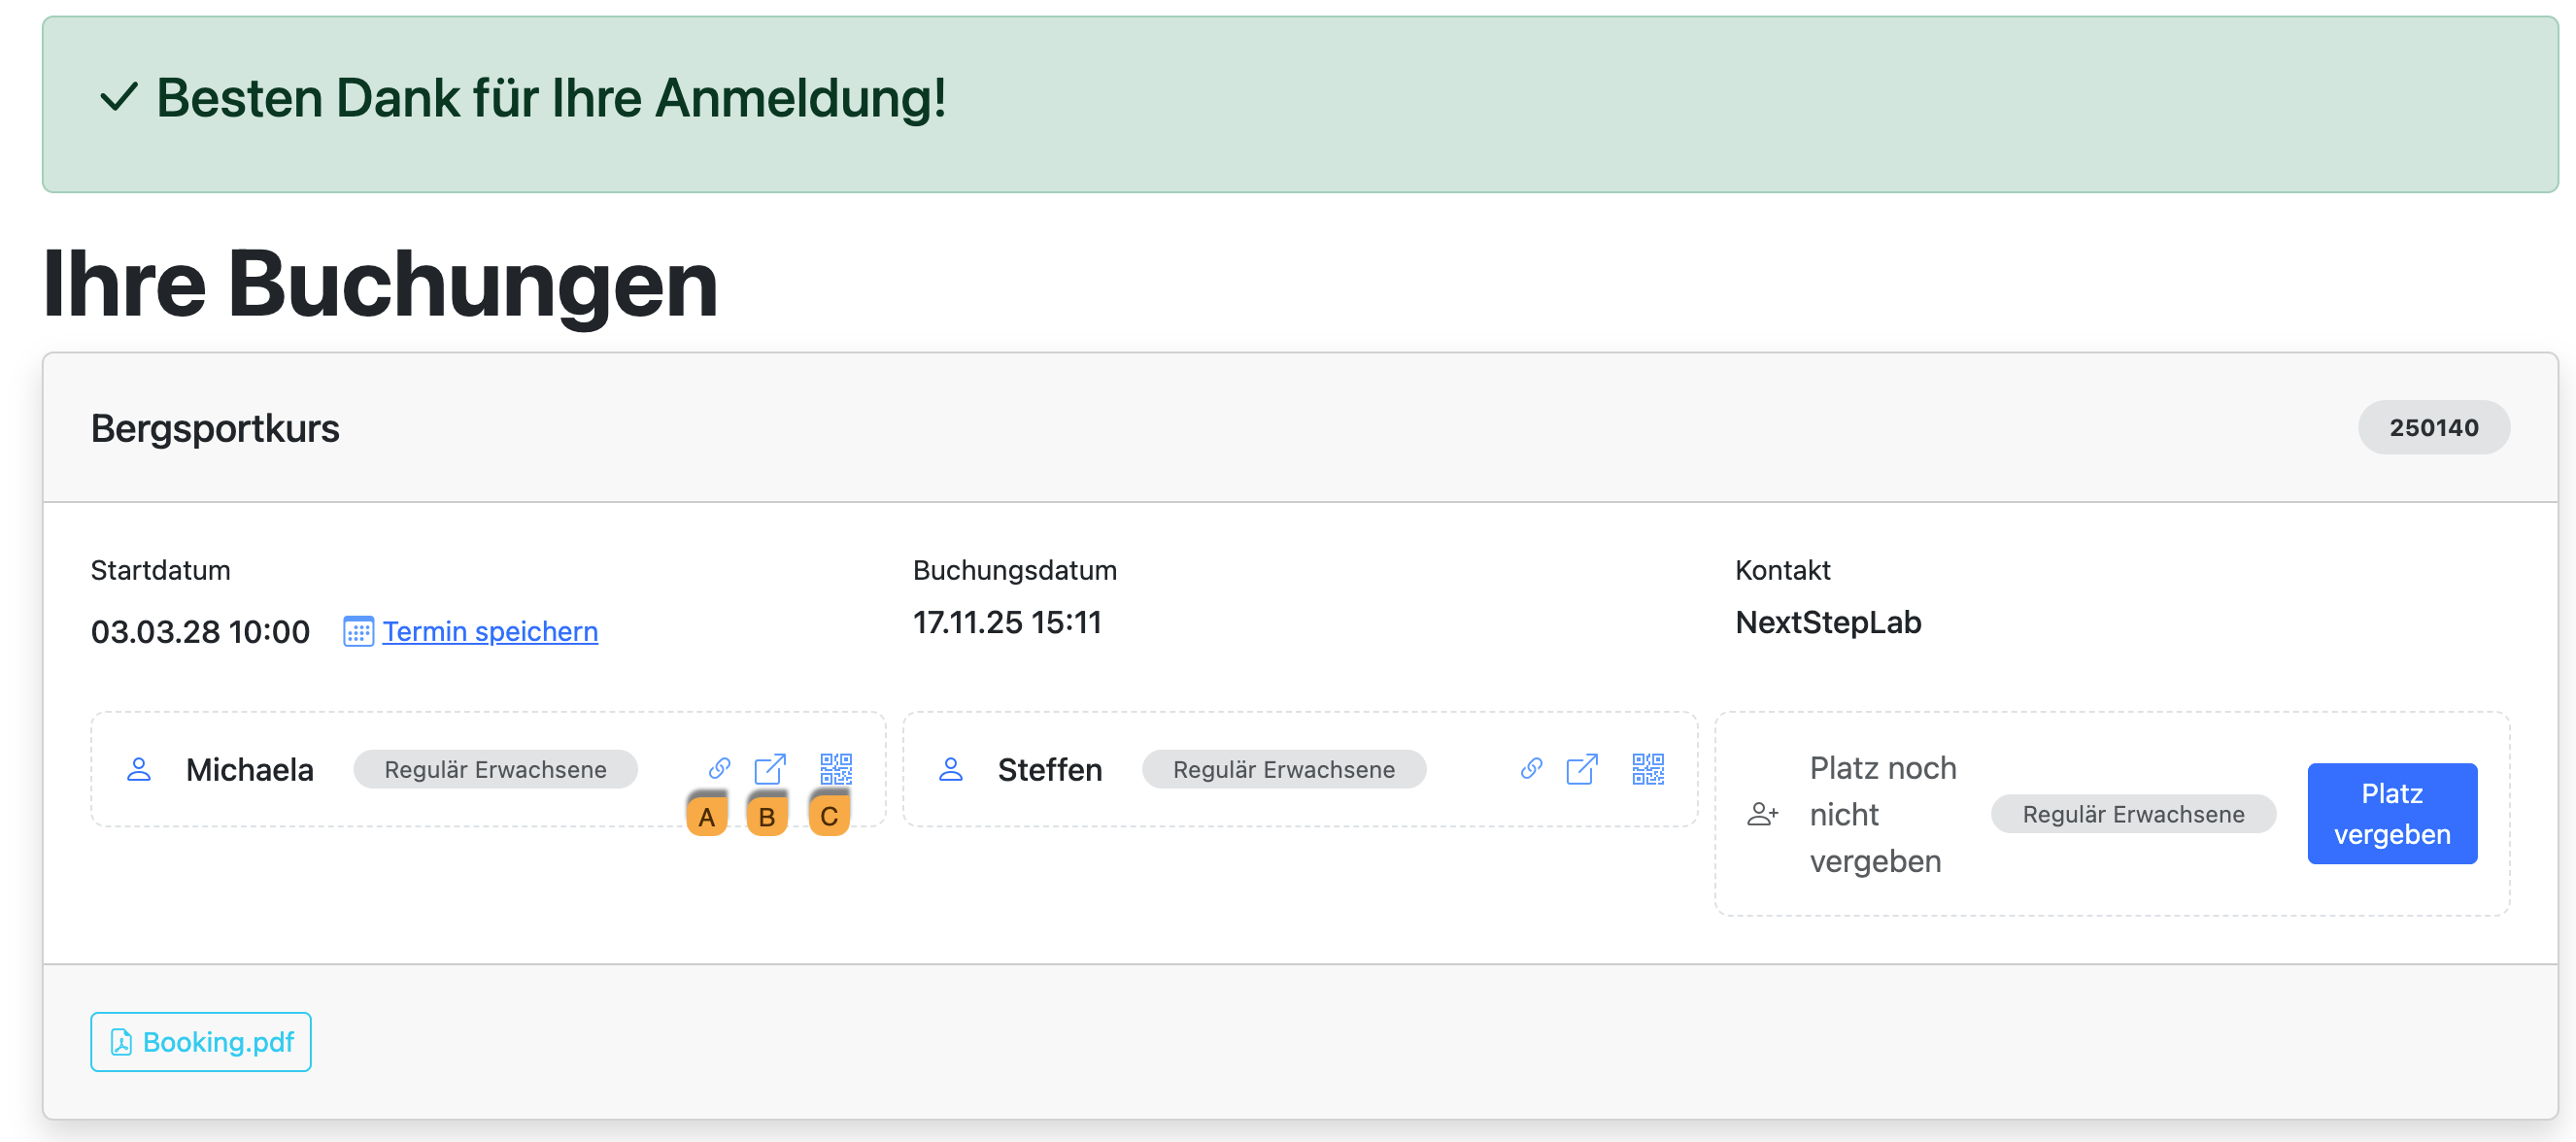Viewport: 2576px width, 1142px height.
Task: Click Steffen's copy link icon
Action: point(1531,768)
